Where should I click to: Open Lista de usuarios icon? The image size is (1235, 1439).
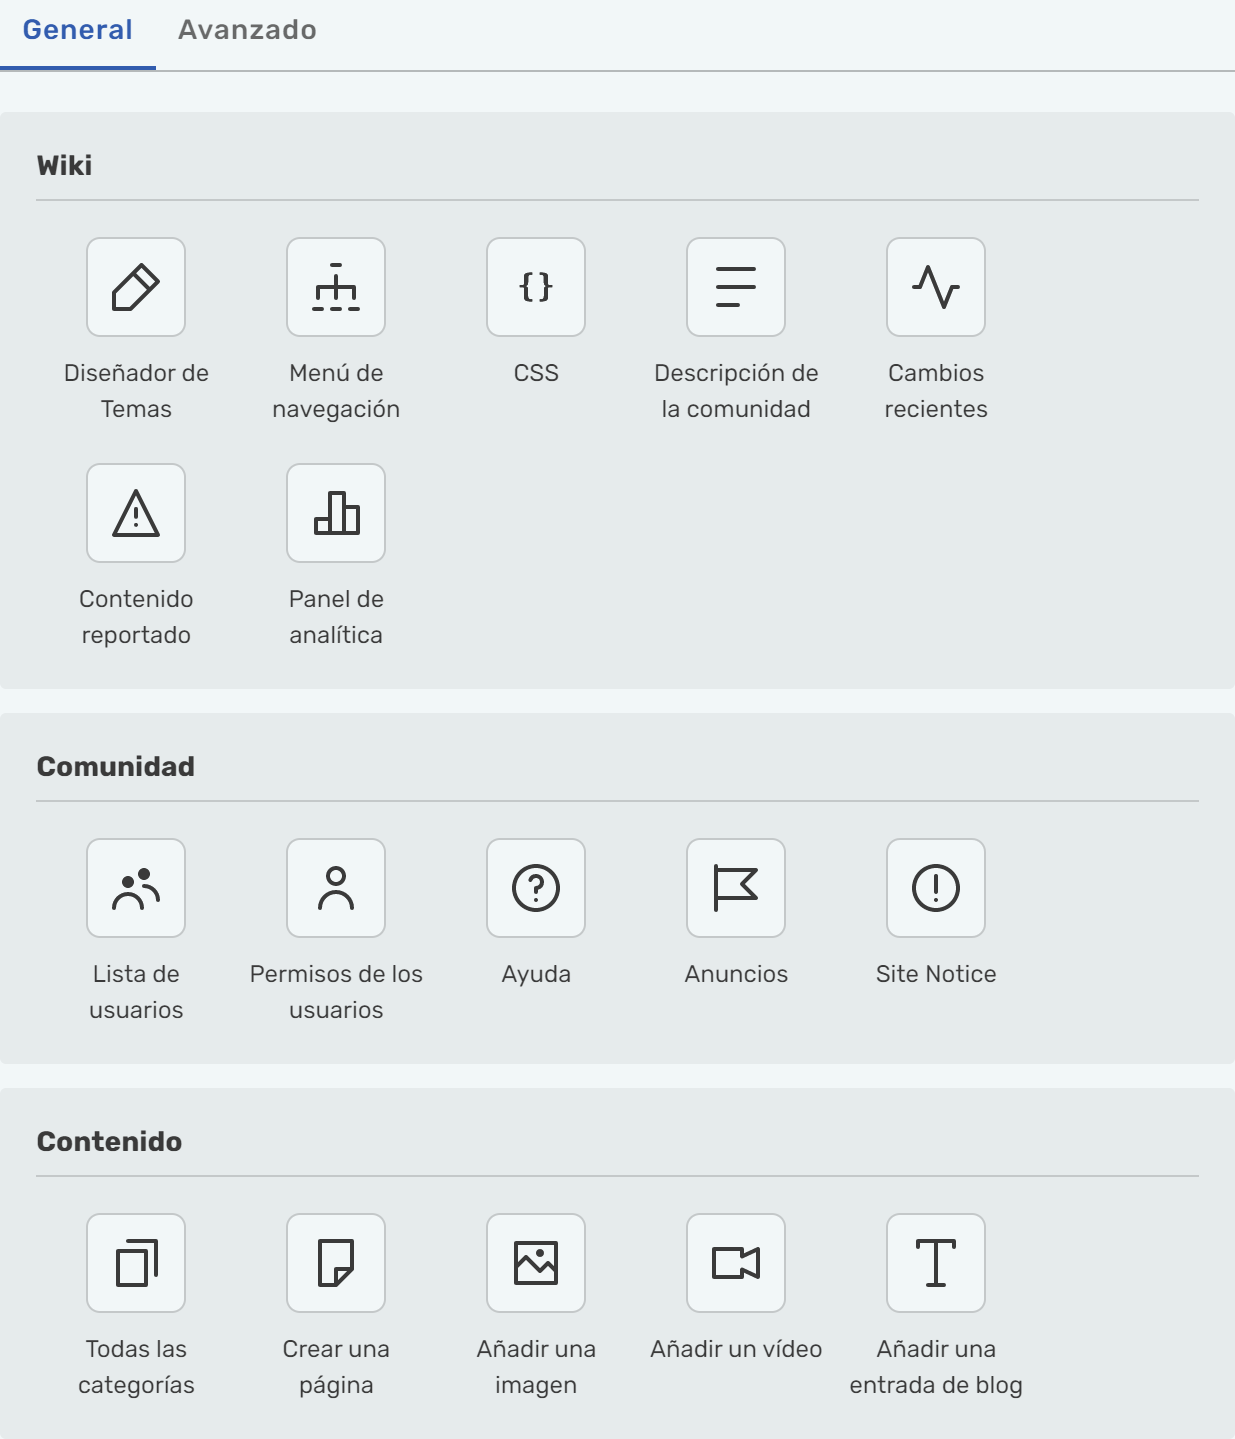tap(136, 888)
